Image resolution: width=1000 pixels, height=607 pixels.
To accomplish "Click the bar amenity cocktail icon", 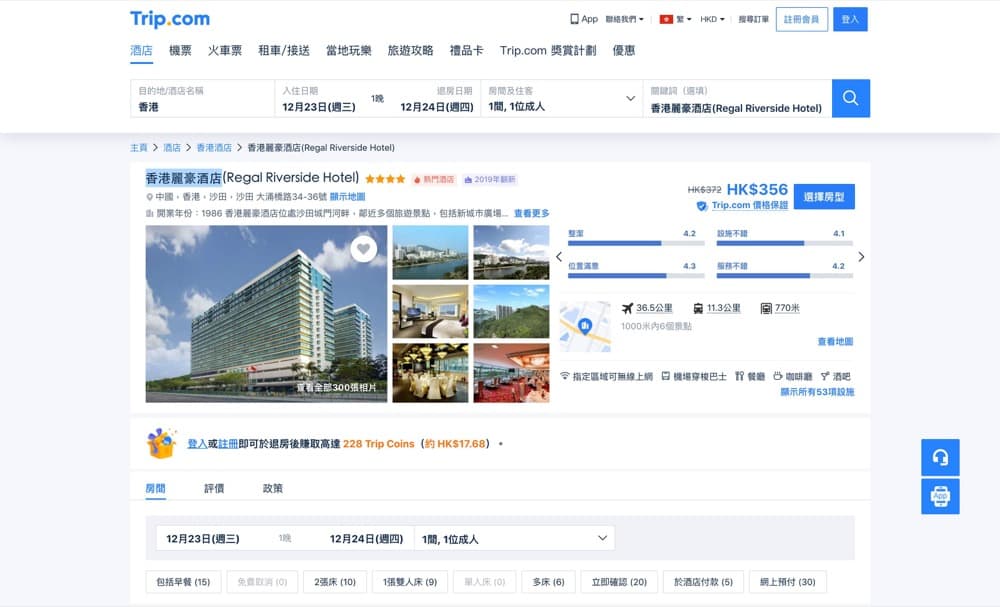I will click(825, 376).
